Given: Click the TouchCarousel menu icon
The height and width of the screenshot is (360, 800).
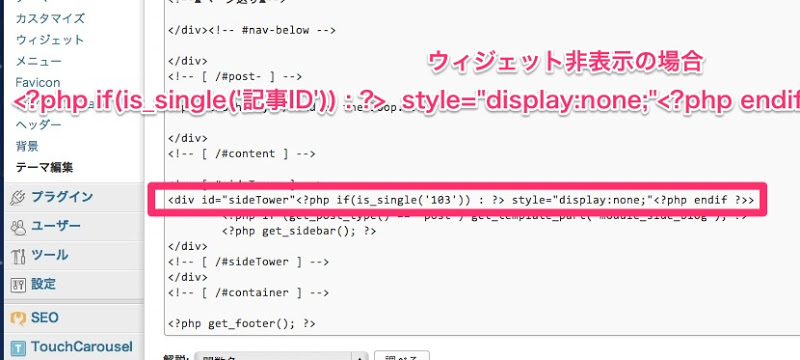Looking at the screenshot, I should coord(18,349).
